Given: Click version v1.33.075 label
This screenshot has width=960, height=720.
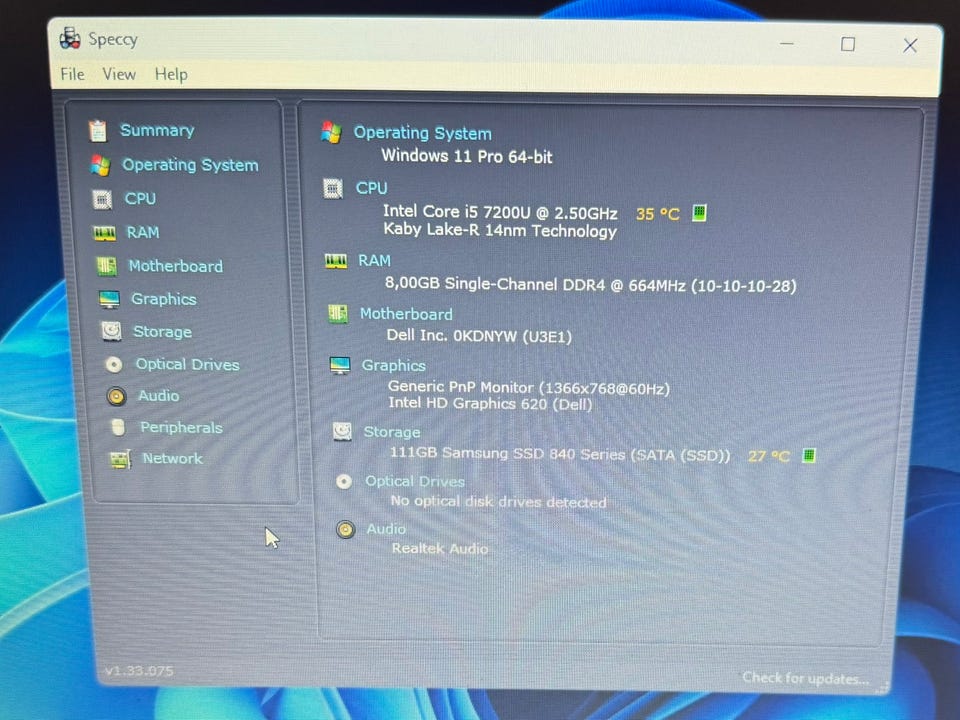Looking at the screenshot, I should 139,671.
